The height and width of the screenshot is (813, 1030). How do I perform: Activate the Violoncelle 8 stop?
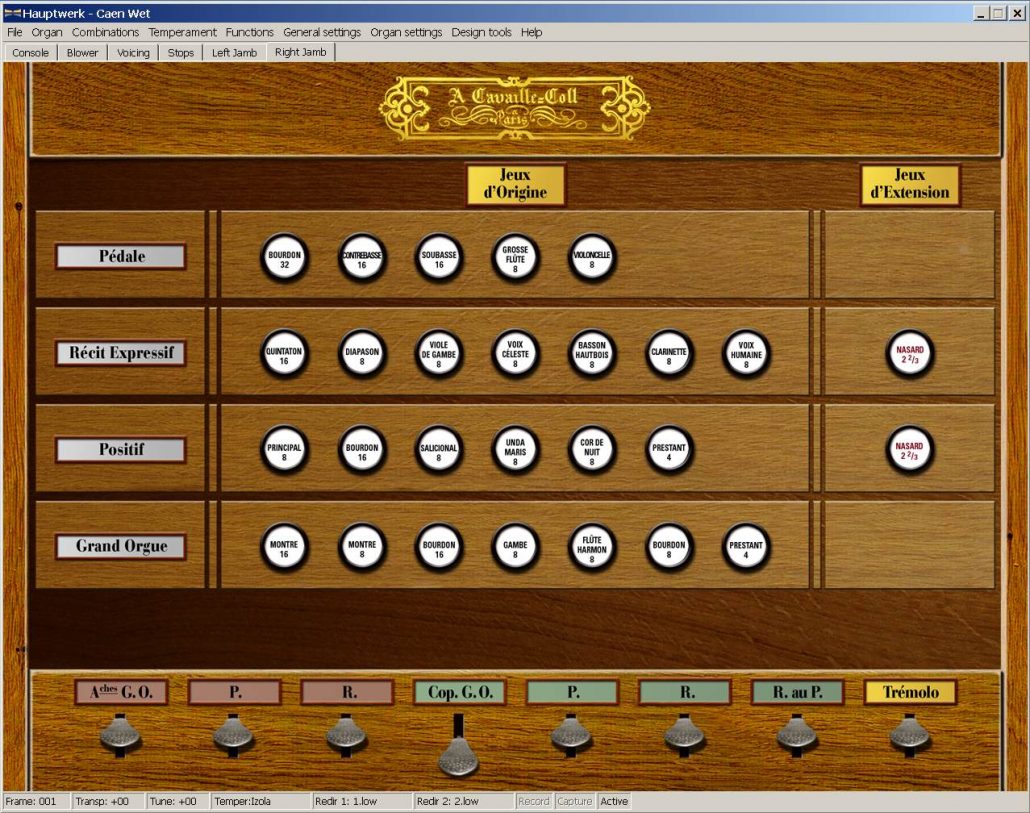[x=592, y=258]
